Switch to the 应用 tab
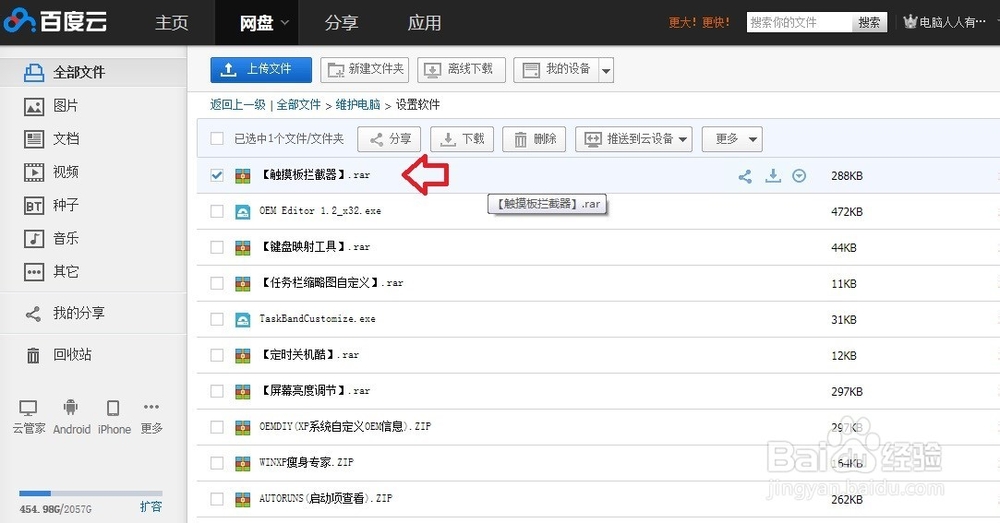 (x=424, y=23)
